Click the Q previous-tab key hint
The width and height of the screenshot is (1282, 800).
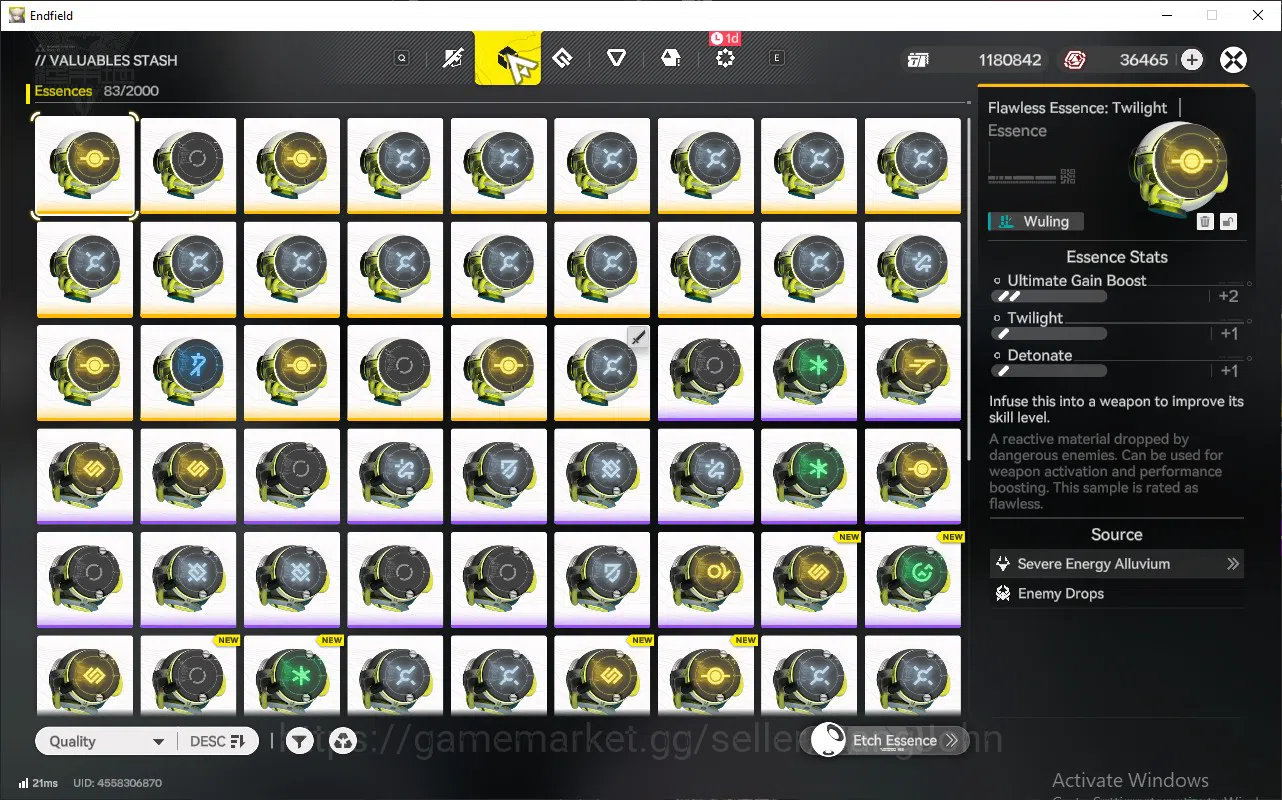pyautogui.click(x=402, y=58)
